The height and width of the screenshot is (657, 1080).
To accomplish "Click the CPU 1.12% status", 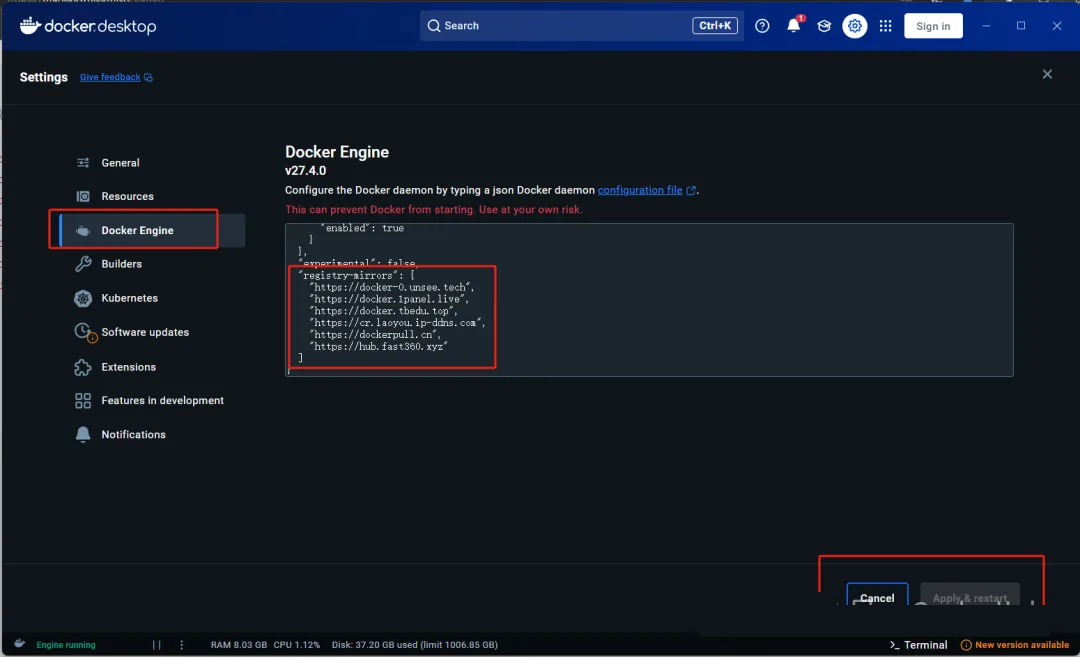I will 297,645.
